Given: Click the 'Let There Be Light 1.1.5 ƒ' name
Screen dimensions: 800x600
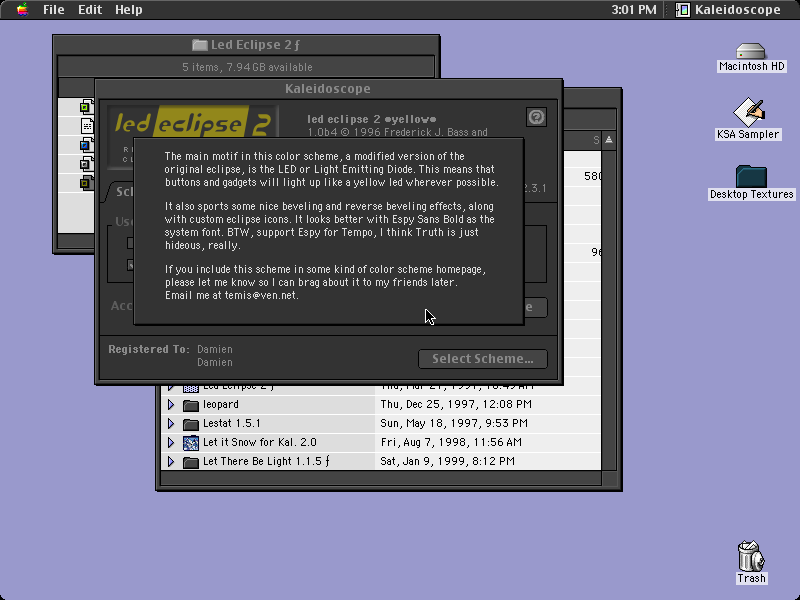Looking at the screenshot, I should (x=266, y=461).
